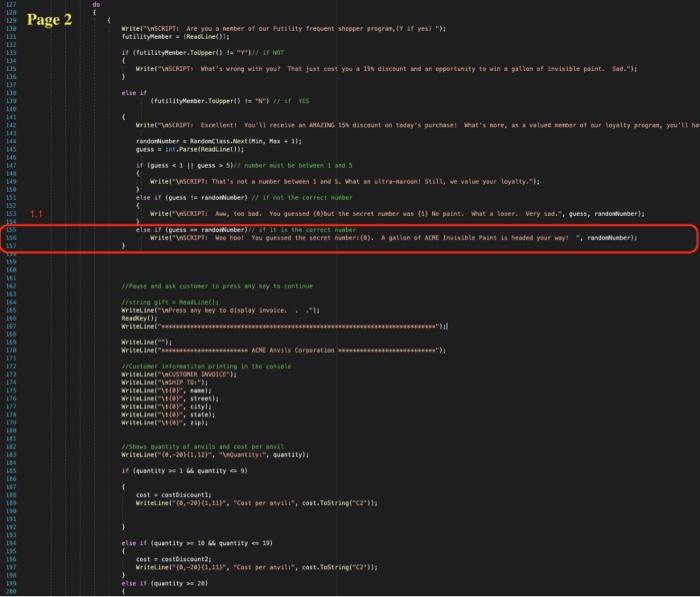Click the WriteLine printing 'name'
Image resolution: width=700 pixels, height=597 pixels.
pyautogui.click(x=167, y=390)
